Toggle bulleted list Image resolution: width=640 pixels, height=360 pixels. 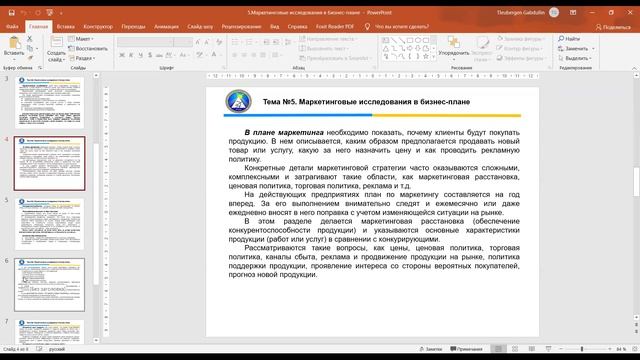236,42
